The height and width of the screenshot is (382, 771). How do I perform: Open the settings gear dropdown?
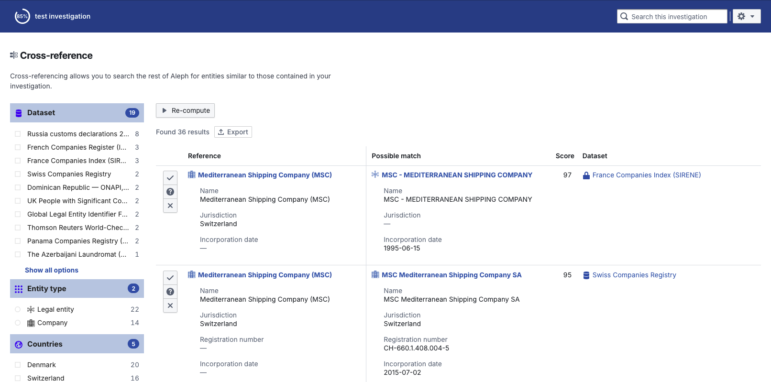(746, 16)
